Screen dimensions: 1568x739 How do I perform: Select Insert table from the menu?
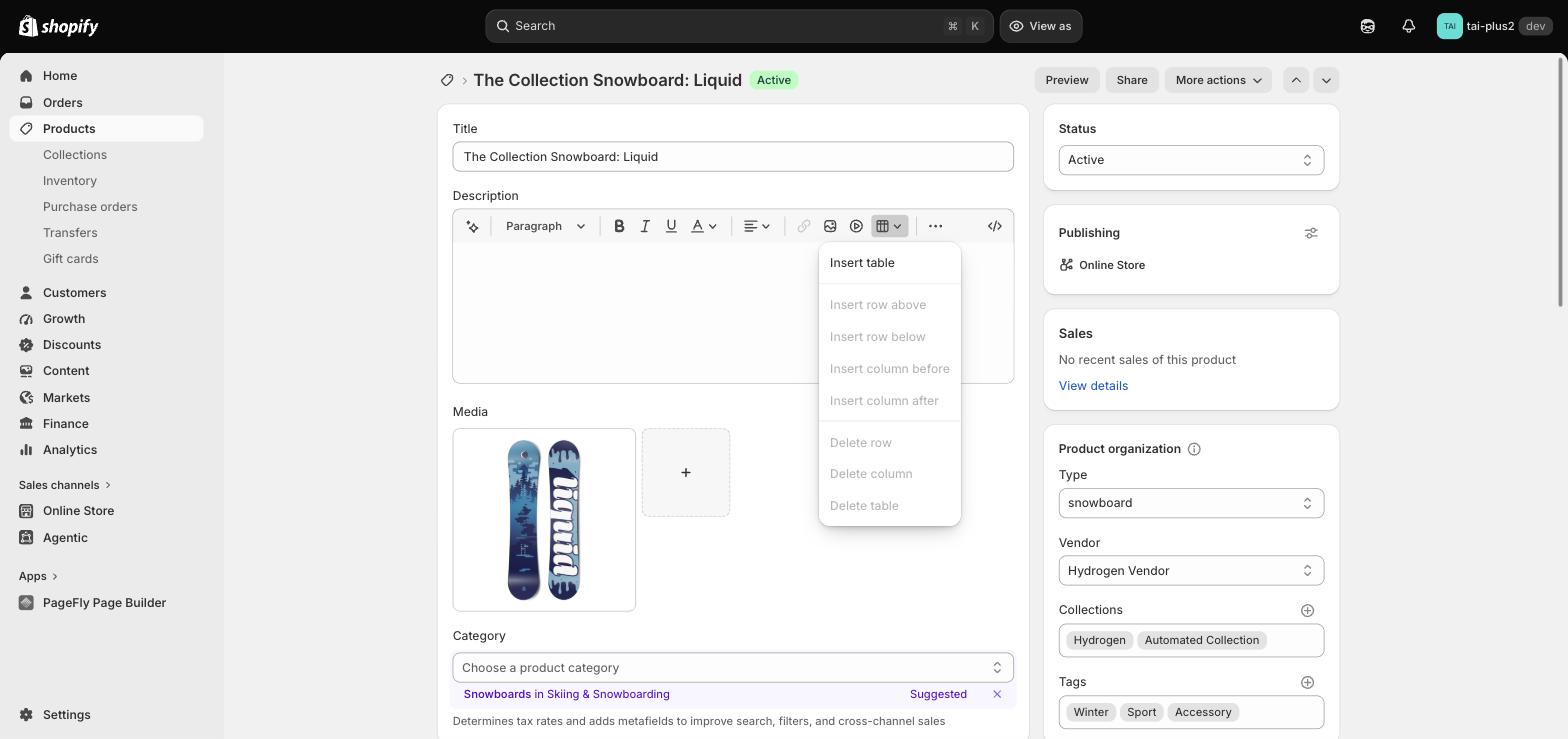coord(890,263)
